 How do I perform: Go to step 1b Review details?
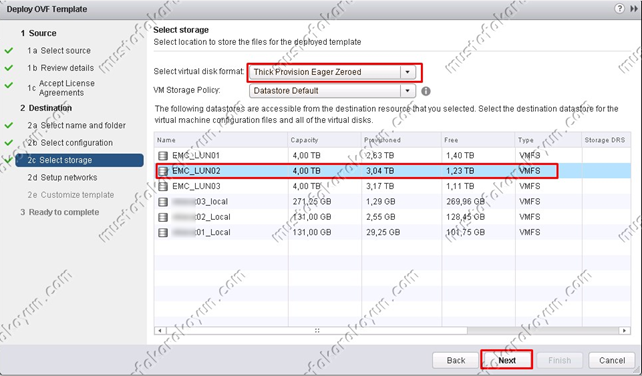61,68
